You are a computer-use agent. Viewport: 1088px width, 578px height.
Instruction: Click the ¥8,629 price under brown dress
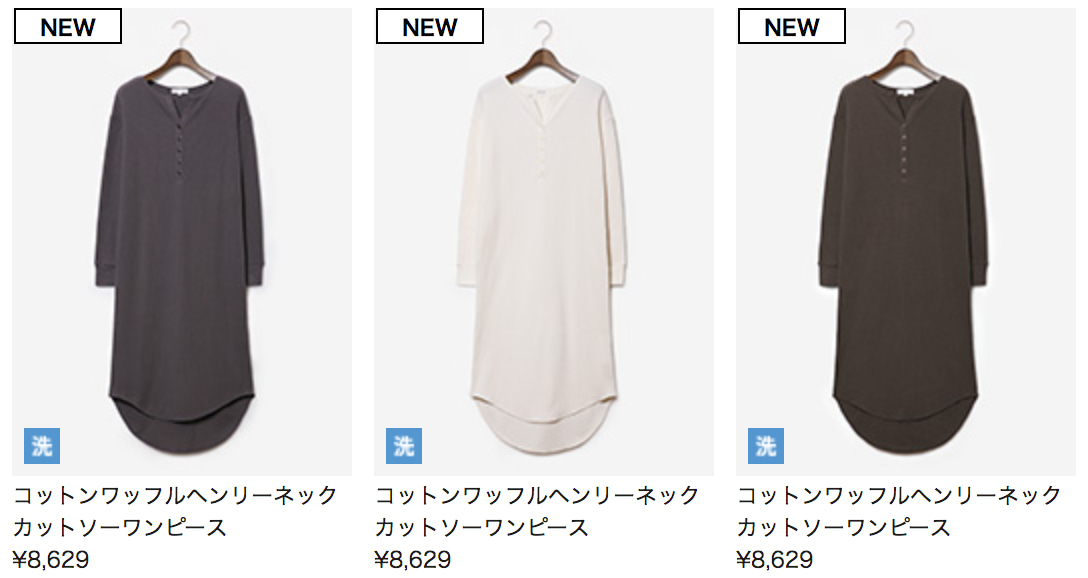(775, 559)
